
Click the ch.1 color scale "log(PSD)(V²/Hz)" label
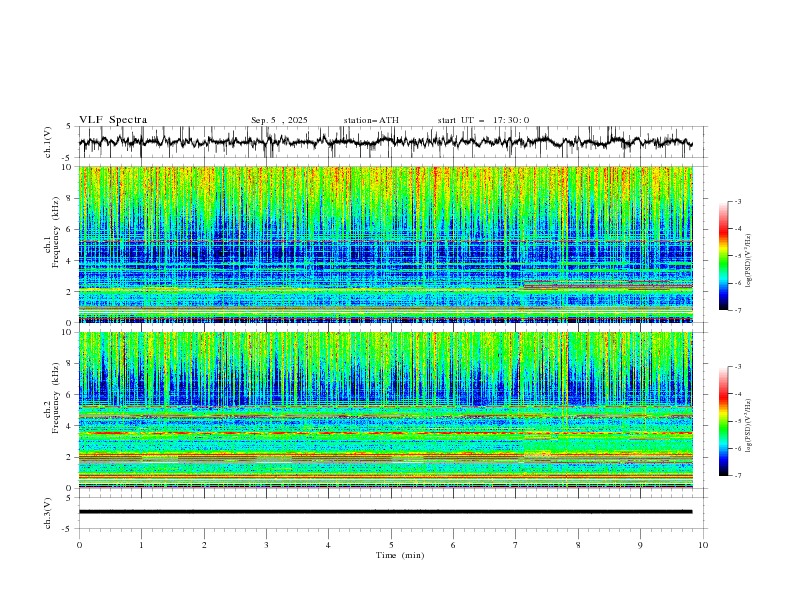749,261
